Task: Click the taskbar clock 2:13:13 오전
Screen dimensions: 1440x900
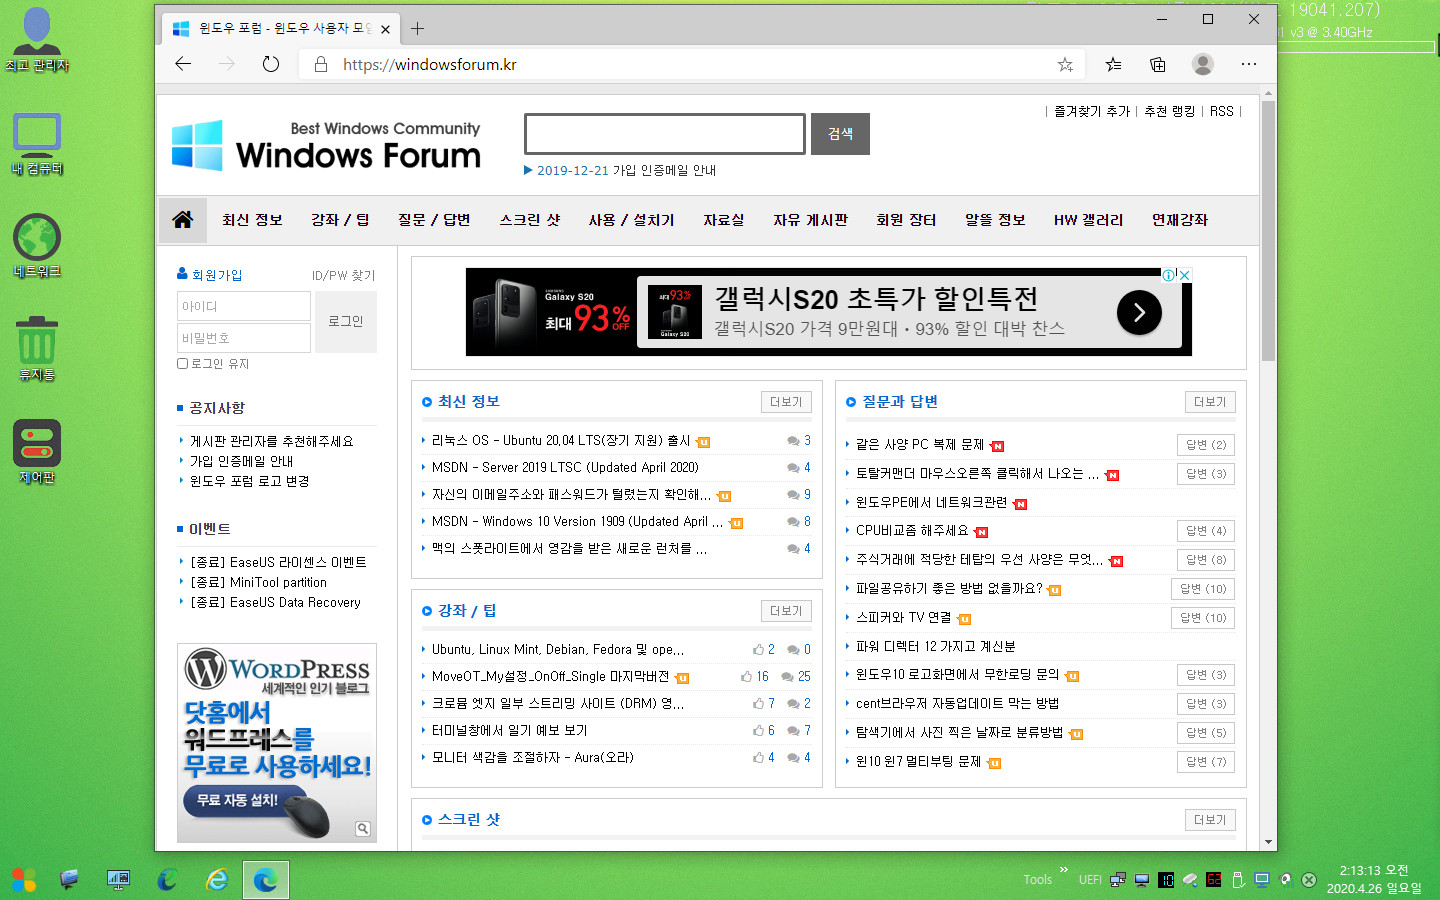Action: [x=1374, y=870]
